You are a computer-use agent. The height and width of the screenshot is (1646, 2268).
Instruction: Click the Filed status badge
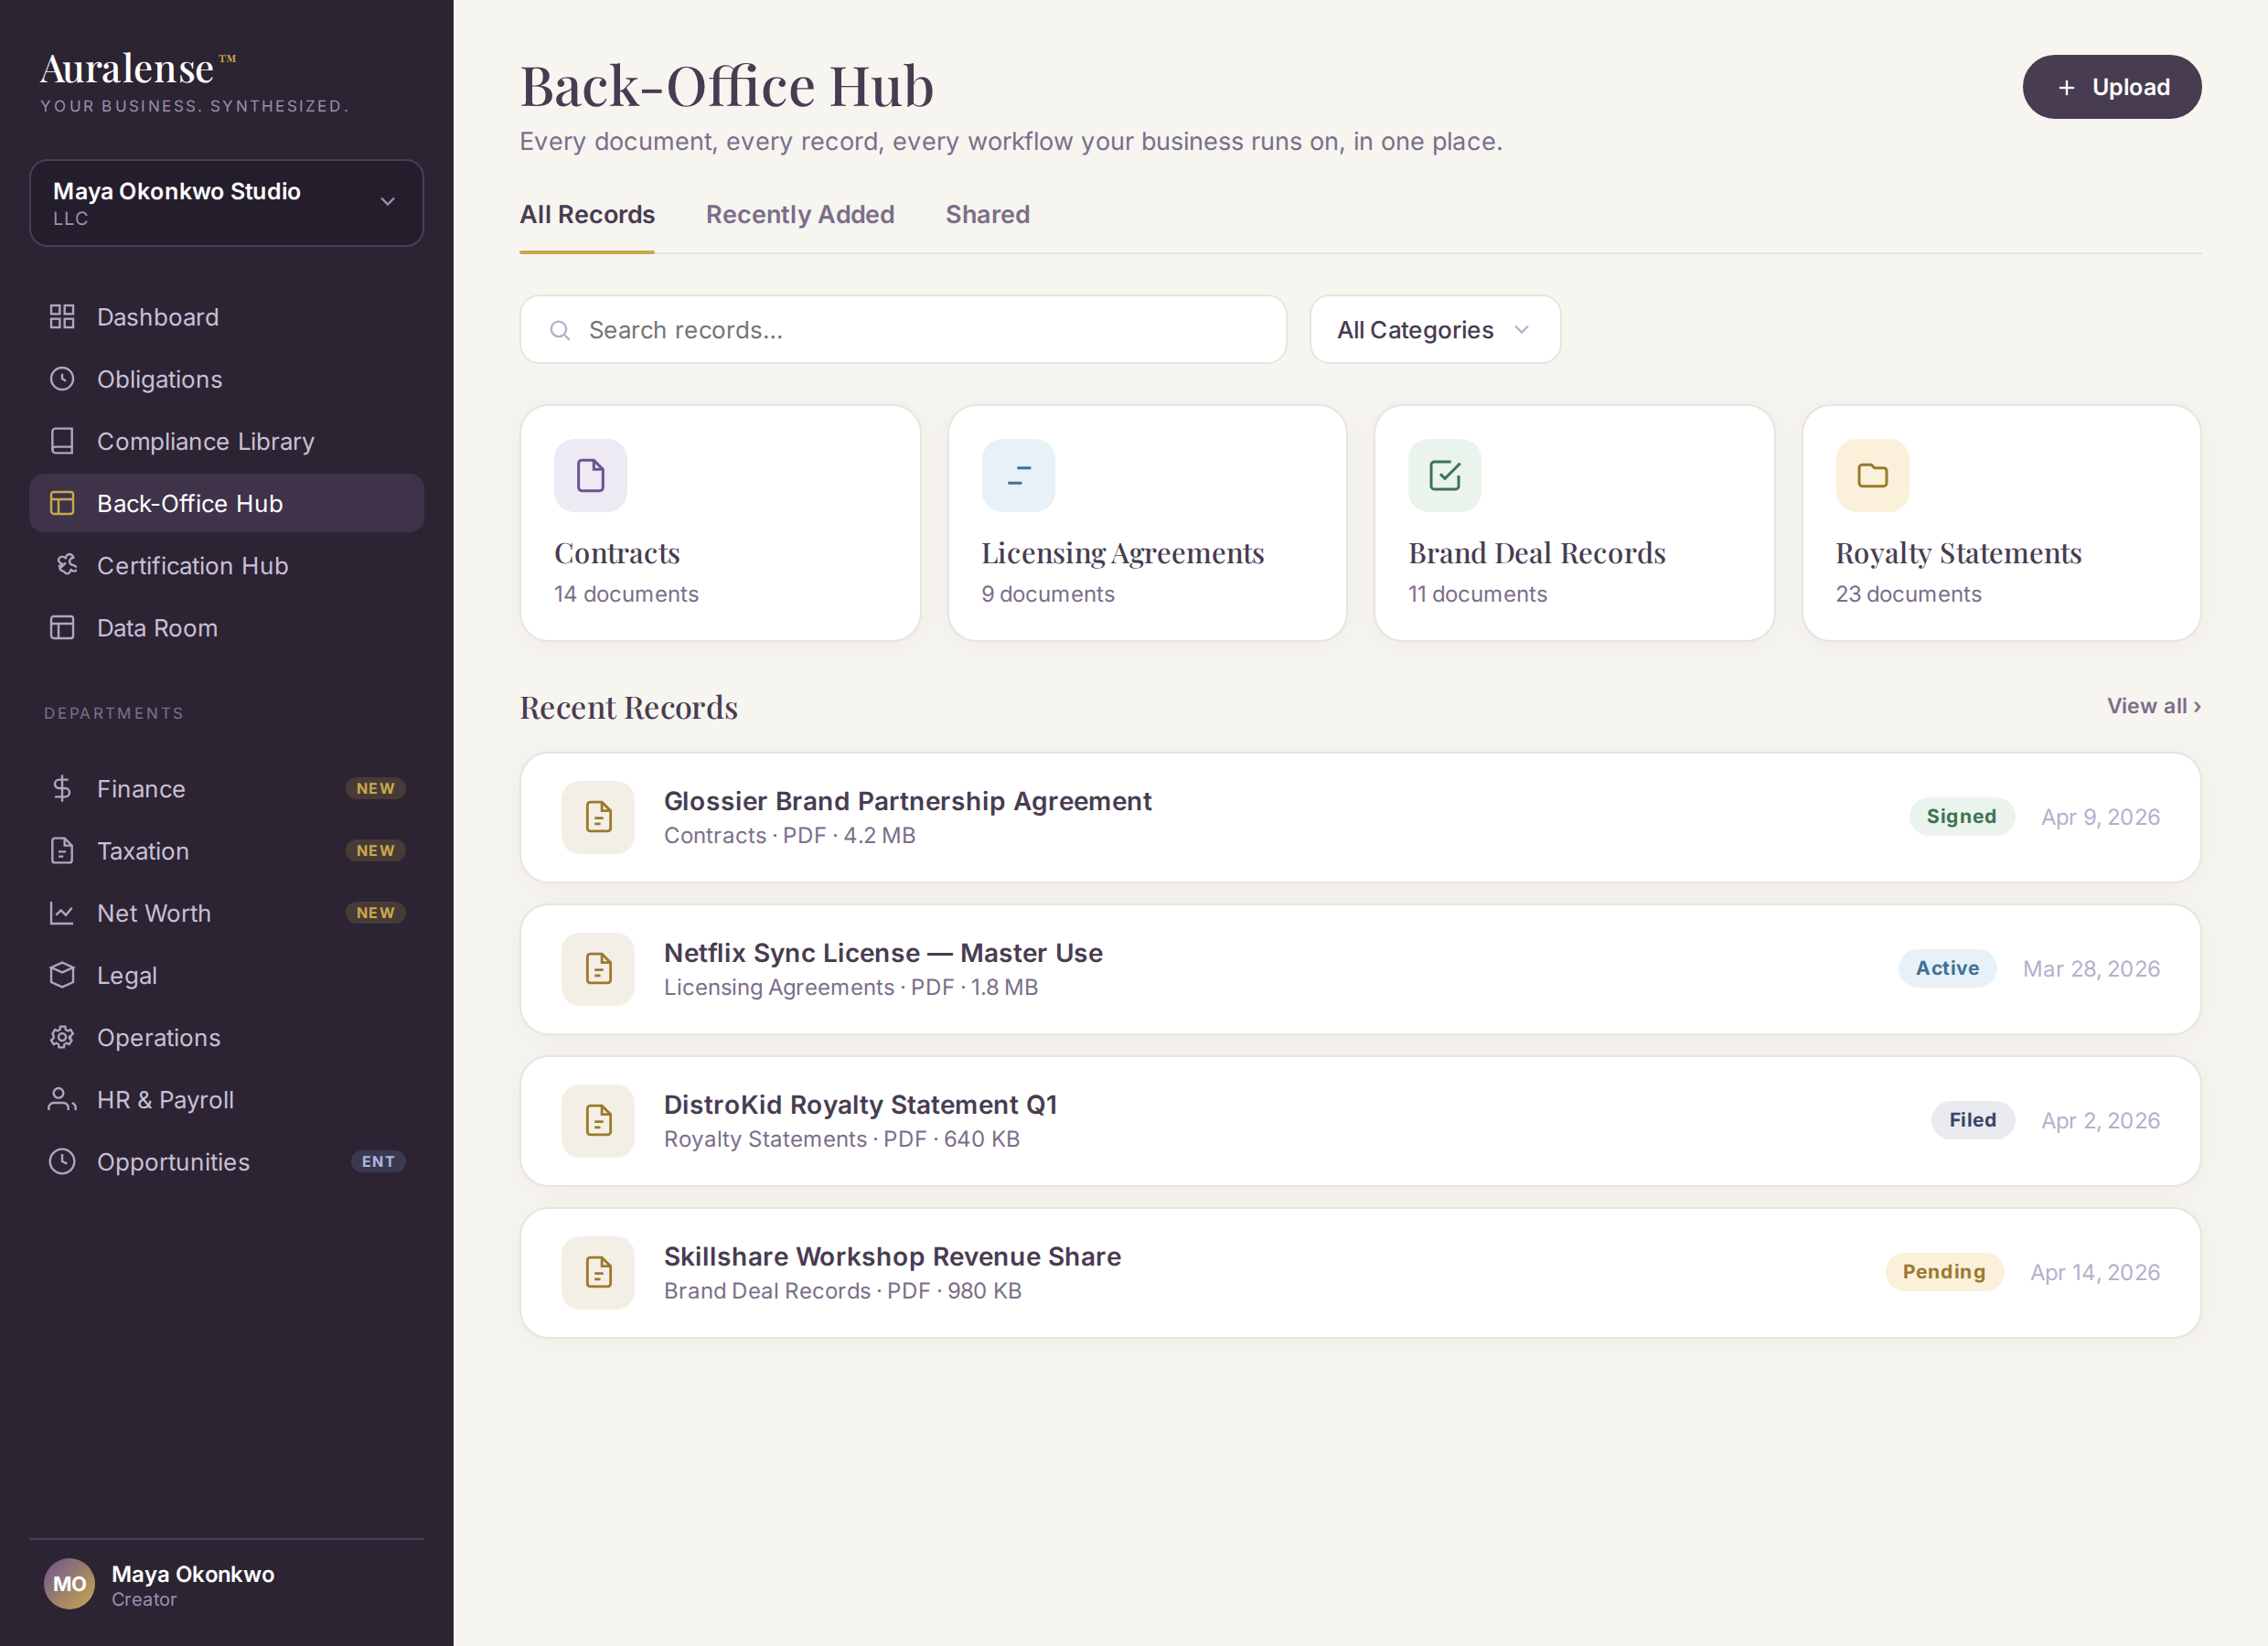(x=1972, y=1121)
